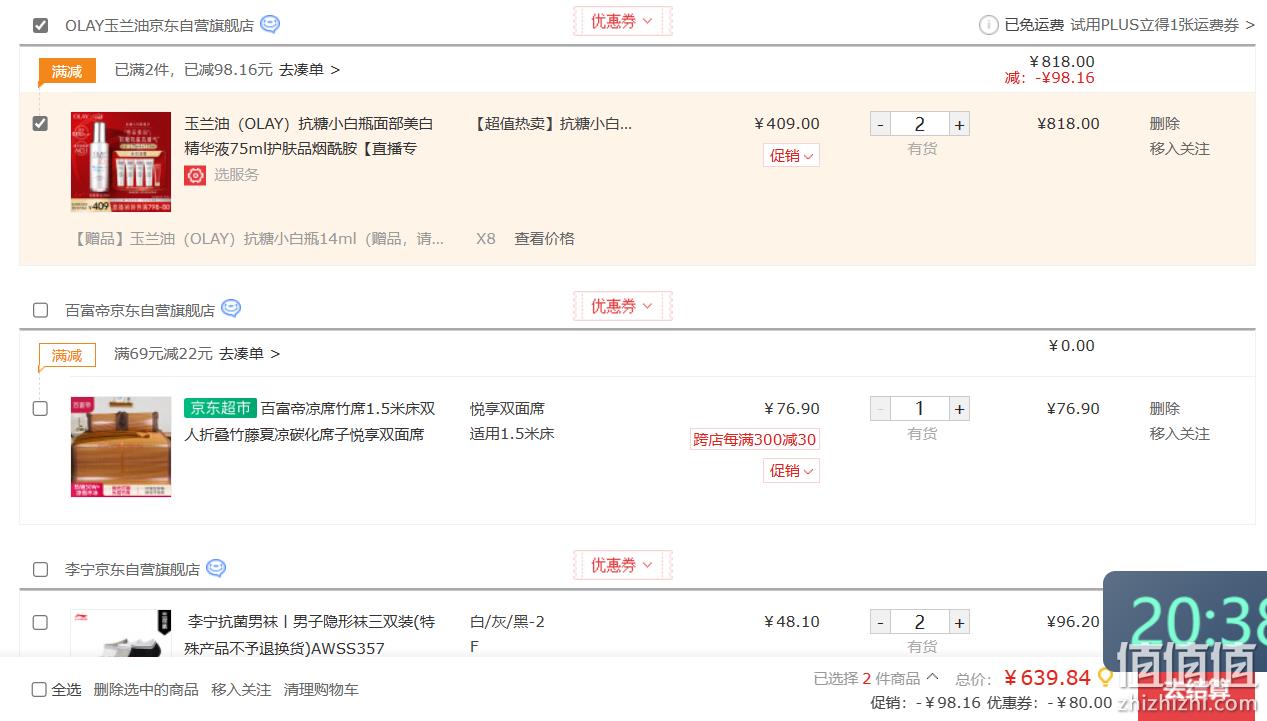Open the OLAY store 优惠券 dropdown
The image size is (1267, 721).
(x=622, y=21)
